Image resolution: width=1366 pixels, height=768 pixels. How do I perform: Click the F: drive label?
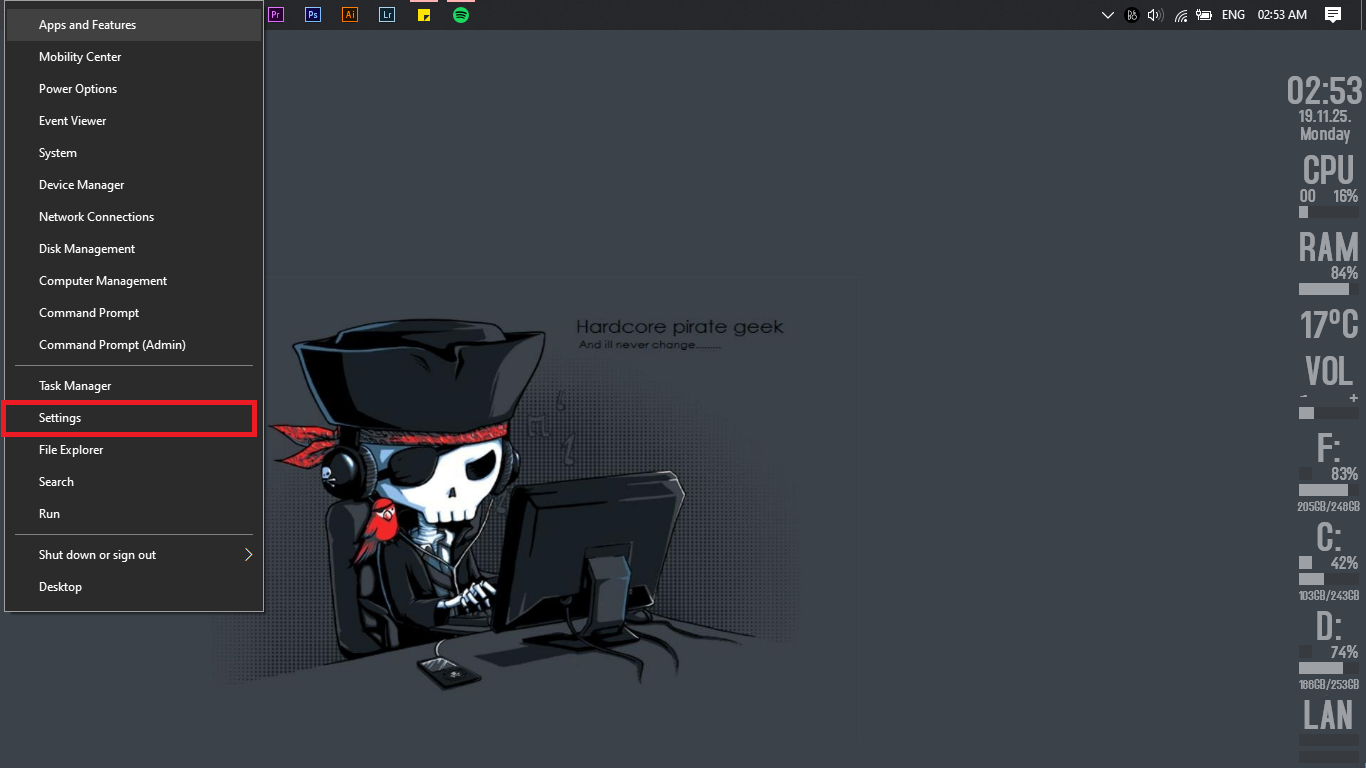[x=1328, y=447]
